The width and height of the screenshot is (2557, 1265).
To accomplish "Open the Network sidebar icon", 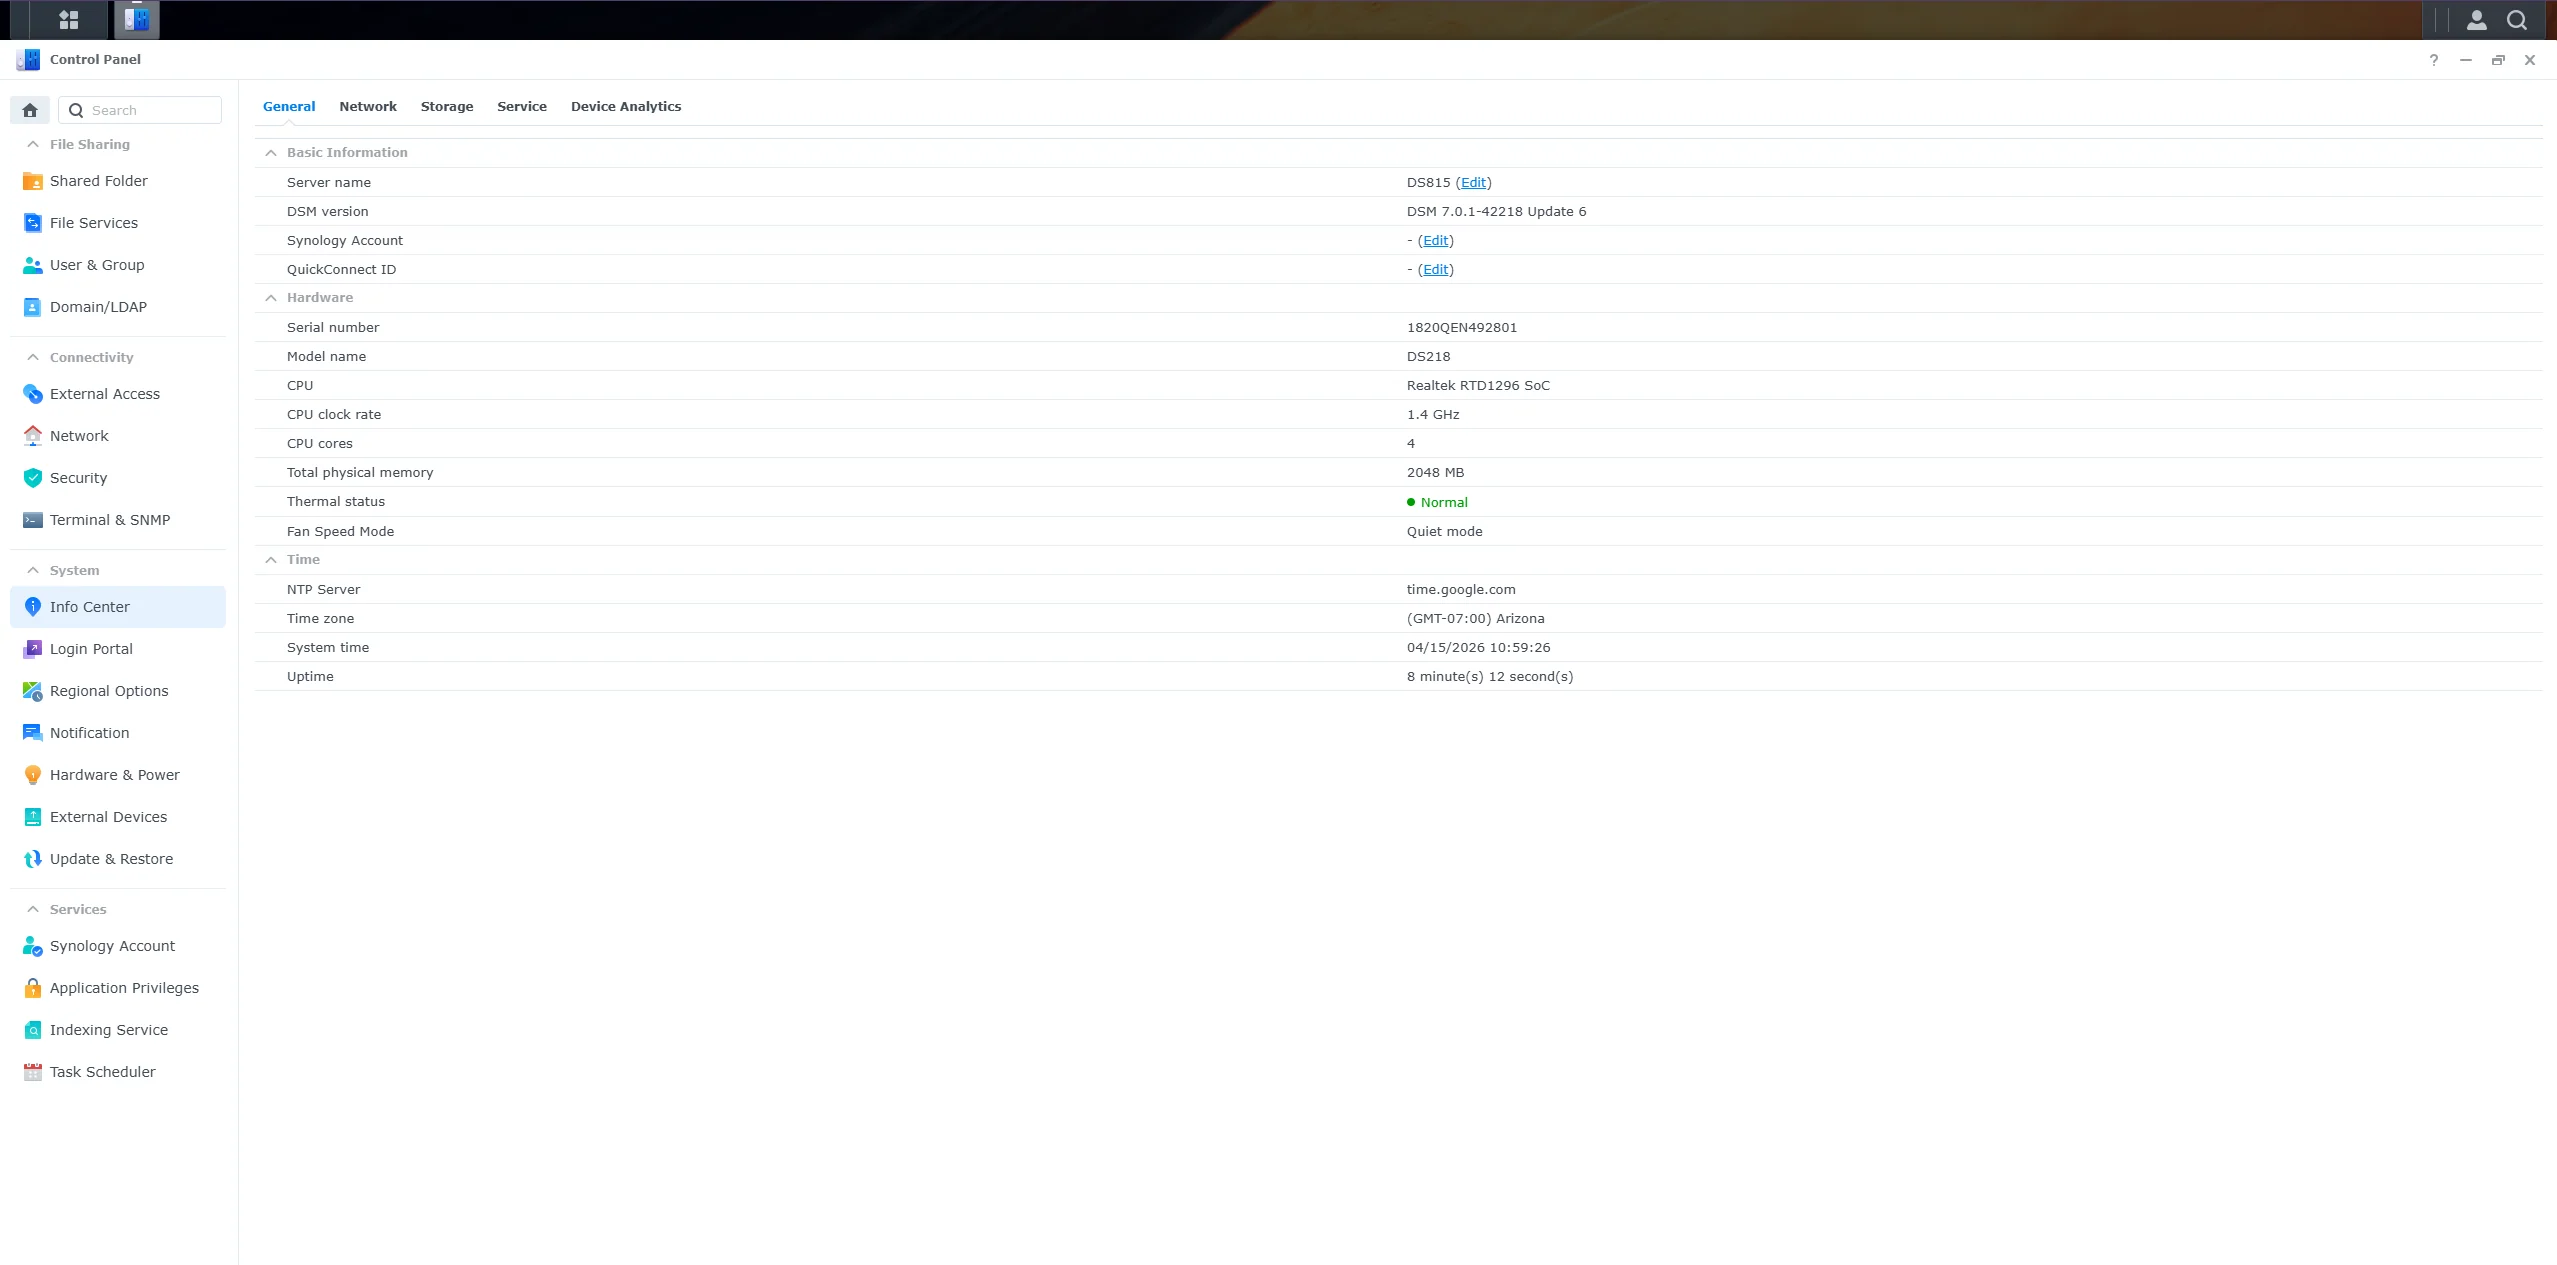I will (32, 436).
